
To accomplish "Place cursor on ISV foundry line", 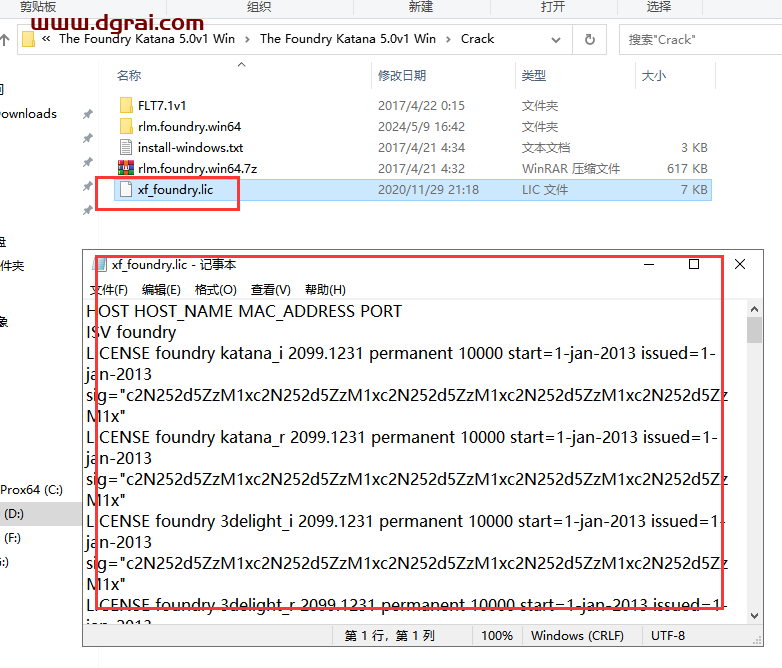I will [x=131, y=332].
